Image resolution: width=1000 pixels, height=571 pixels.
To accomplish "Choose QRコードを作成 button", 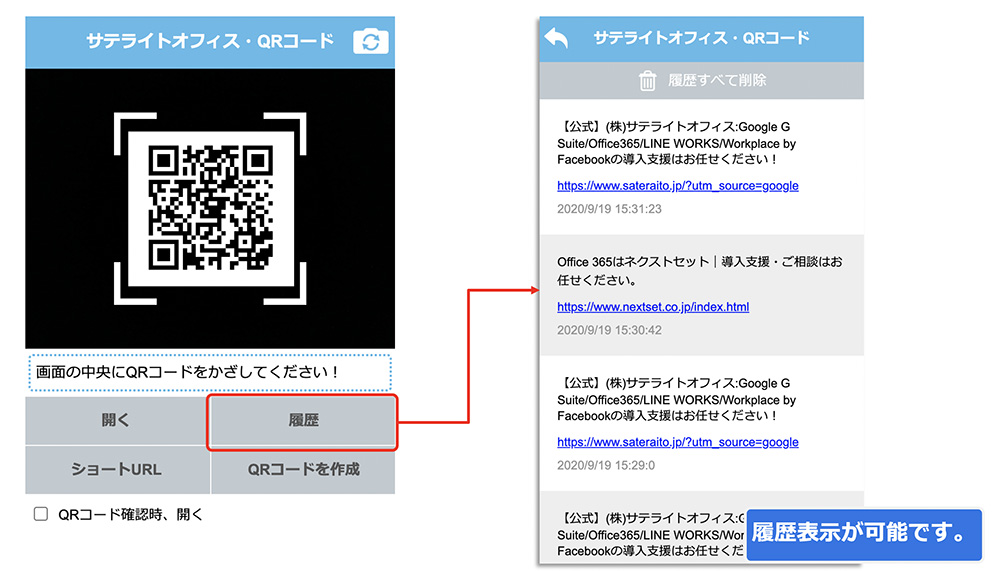I will tap(303, 470).
